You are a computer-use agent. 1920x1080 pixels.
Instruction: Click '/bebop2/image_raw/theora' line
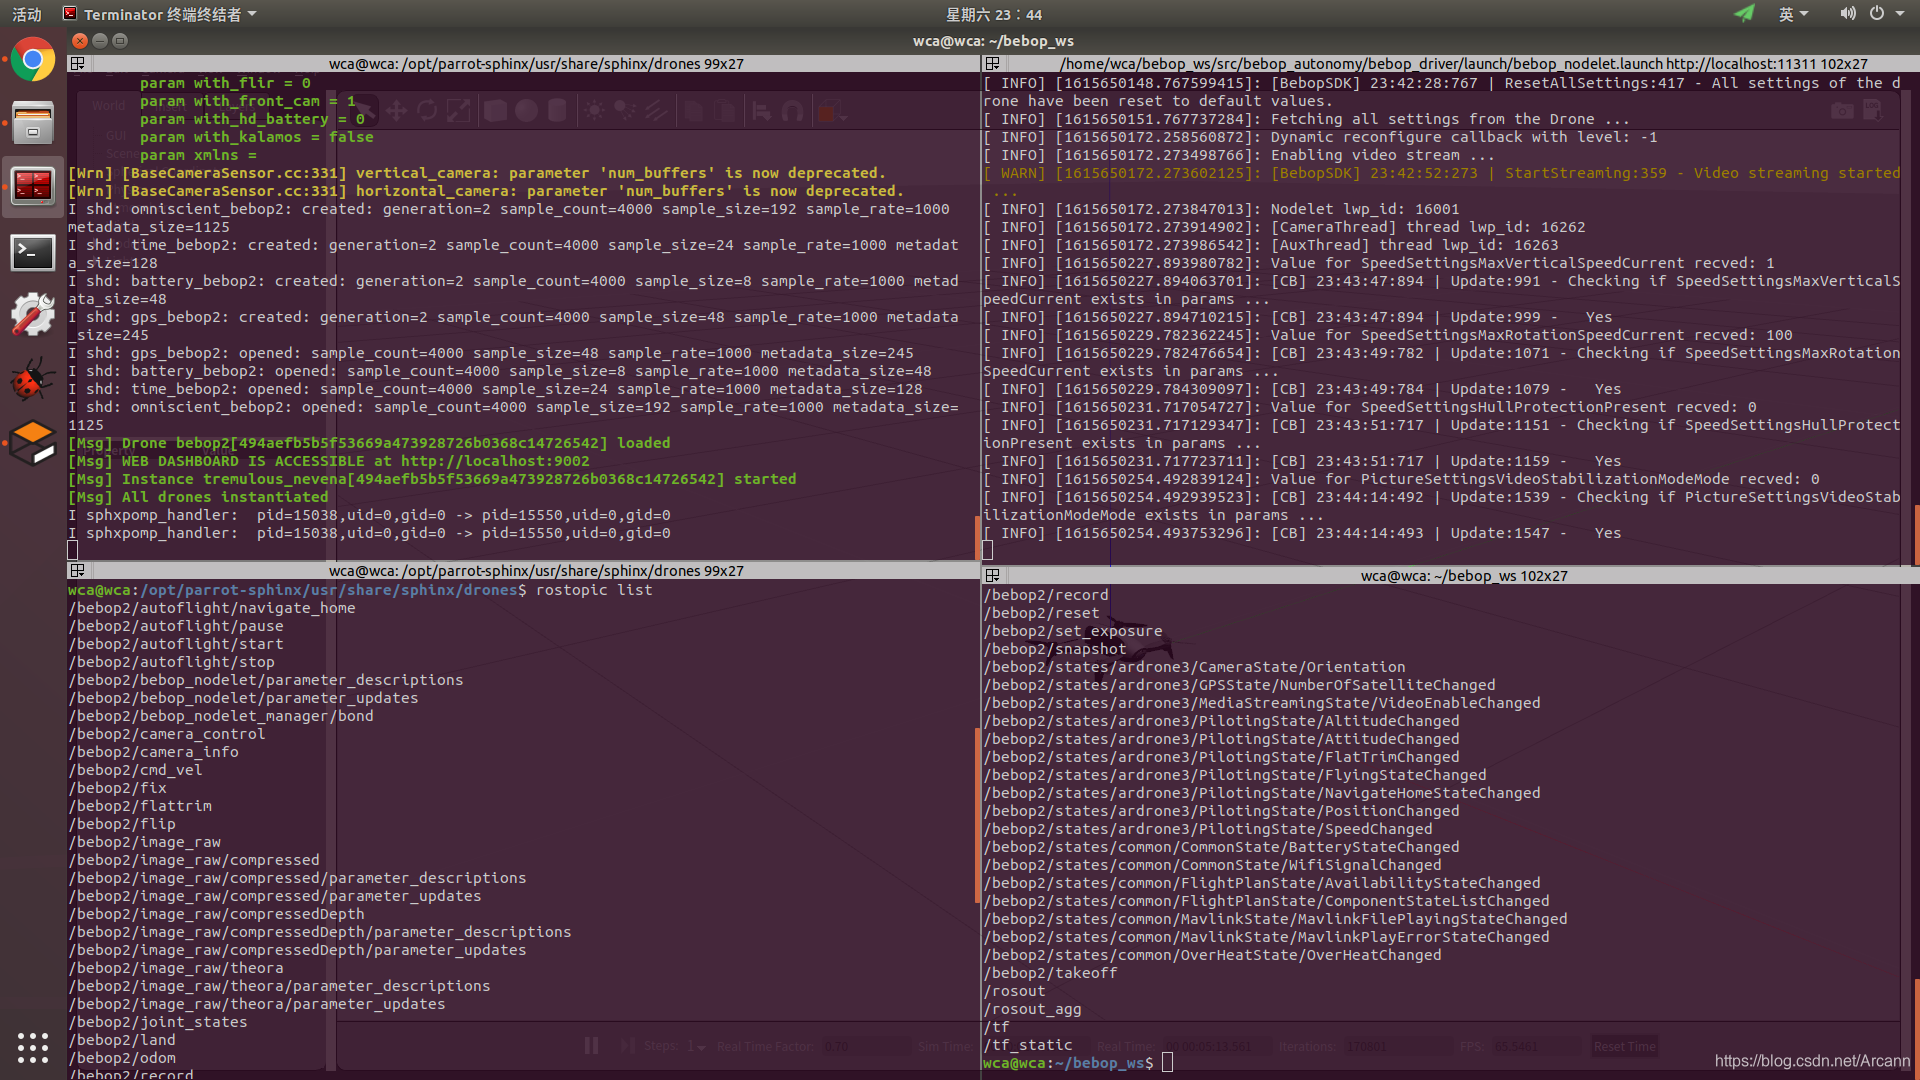[x=176, y=968]
